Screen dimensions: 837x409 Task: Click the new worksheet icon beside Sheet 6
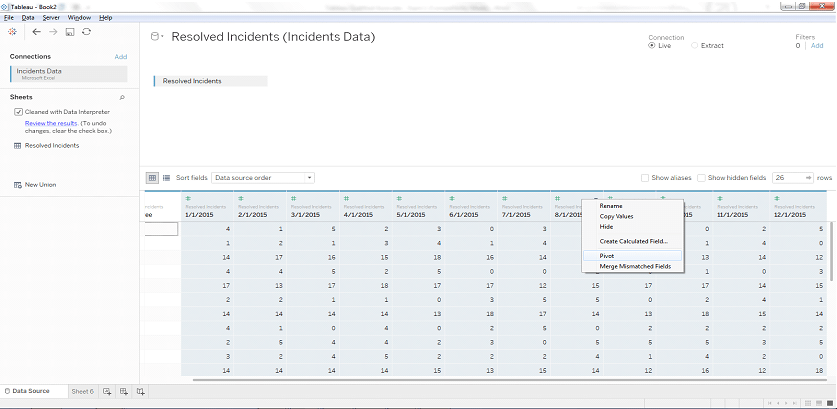(107, 391)
